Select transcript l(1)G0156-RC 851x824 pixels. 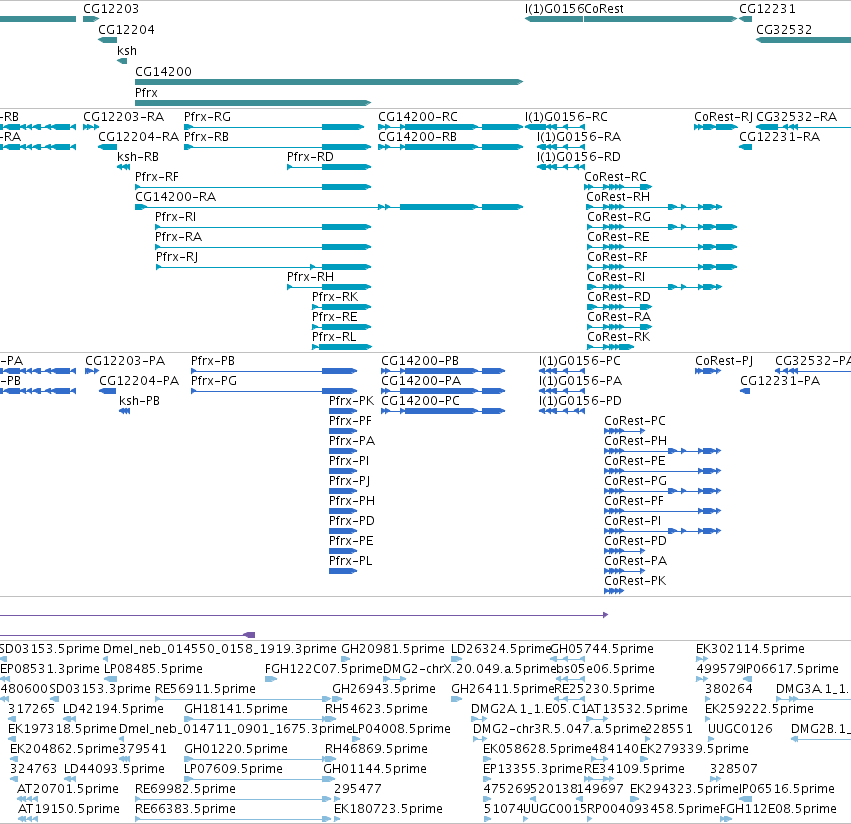tap(555, 127)
